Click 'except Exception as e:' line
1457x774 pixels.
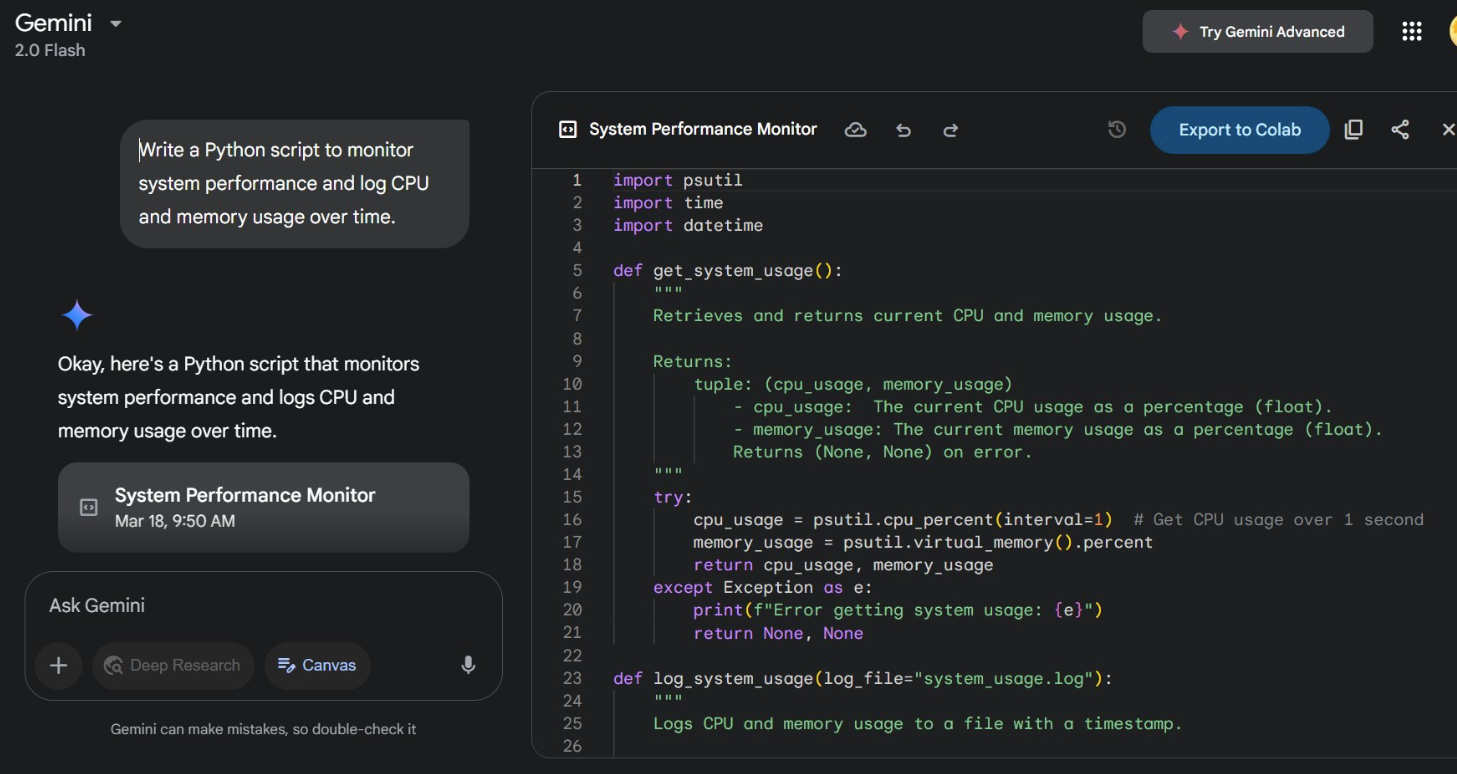click(x=763, y=588)
